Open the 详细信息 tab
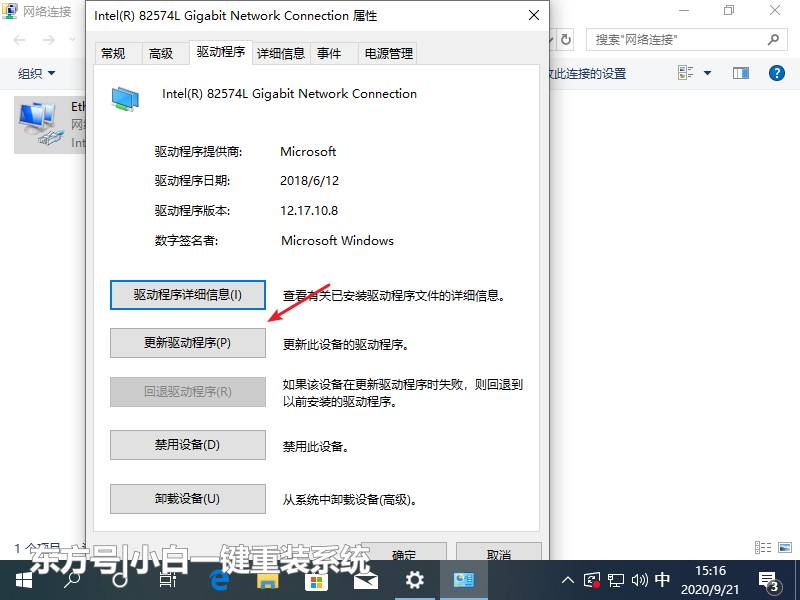This screenshot has width=800, height=600. pyautogui.click(x=281, y=53)
